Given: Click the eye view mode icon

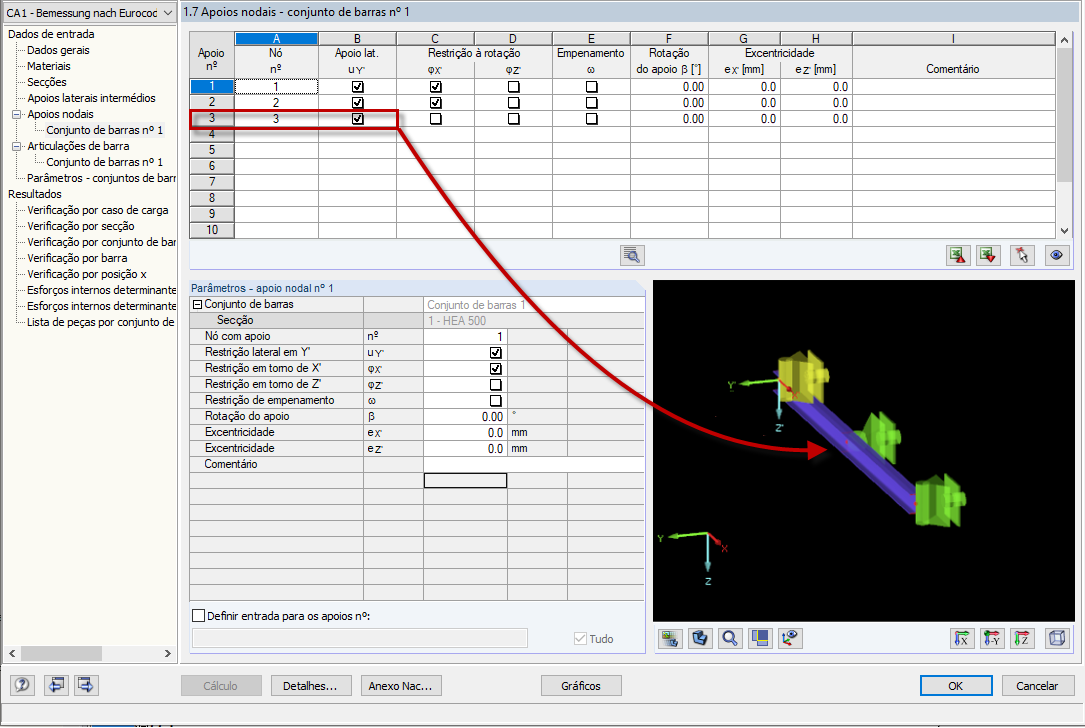Looking at the screenshot, I should tap(1057, 255).
